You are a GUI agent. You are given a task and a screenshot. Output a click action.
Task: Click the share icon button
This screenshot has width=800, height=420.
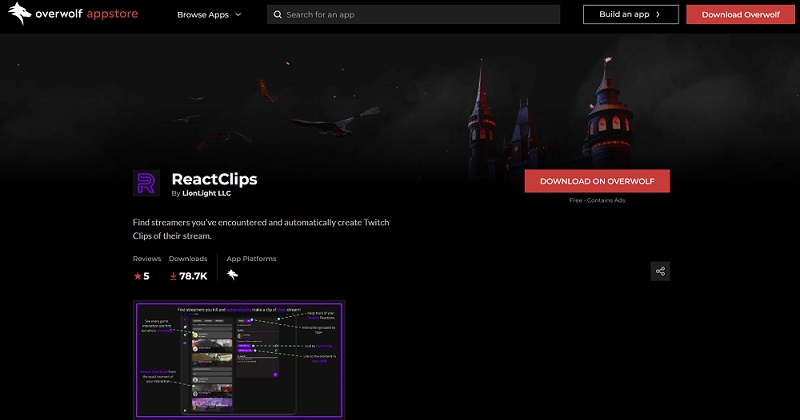(659, 271)
